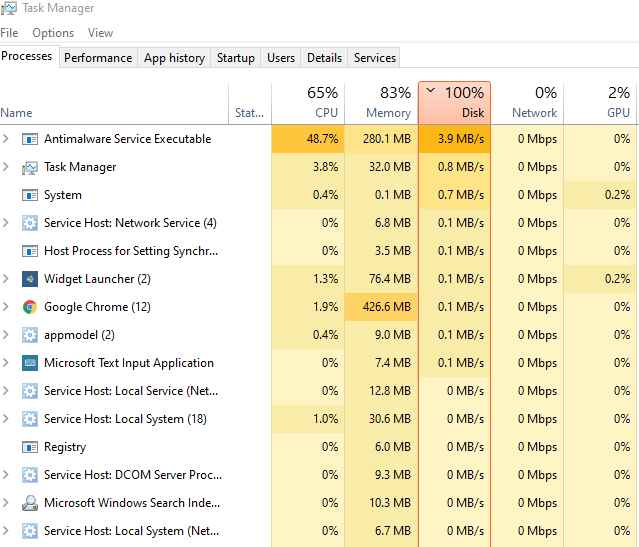Screen dimensions: 639x547
Task: Click the Task Manager title bar icon
Action: pyautogui.click(x=9, y=8)
